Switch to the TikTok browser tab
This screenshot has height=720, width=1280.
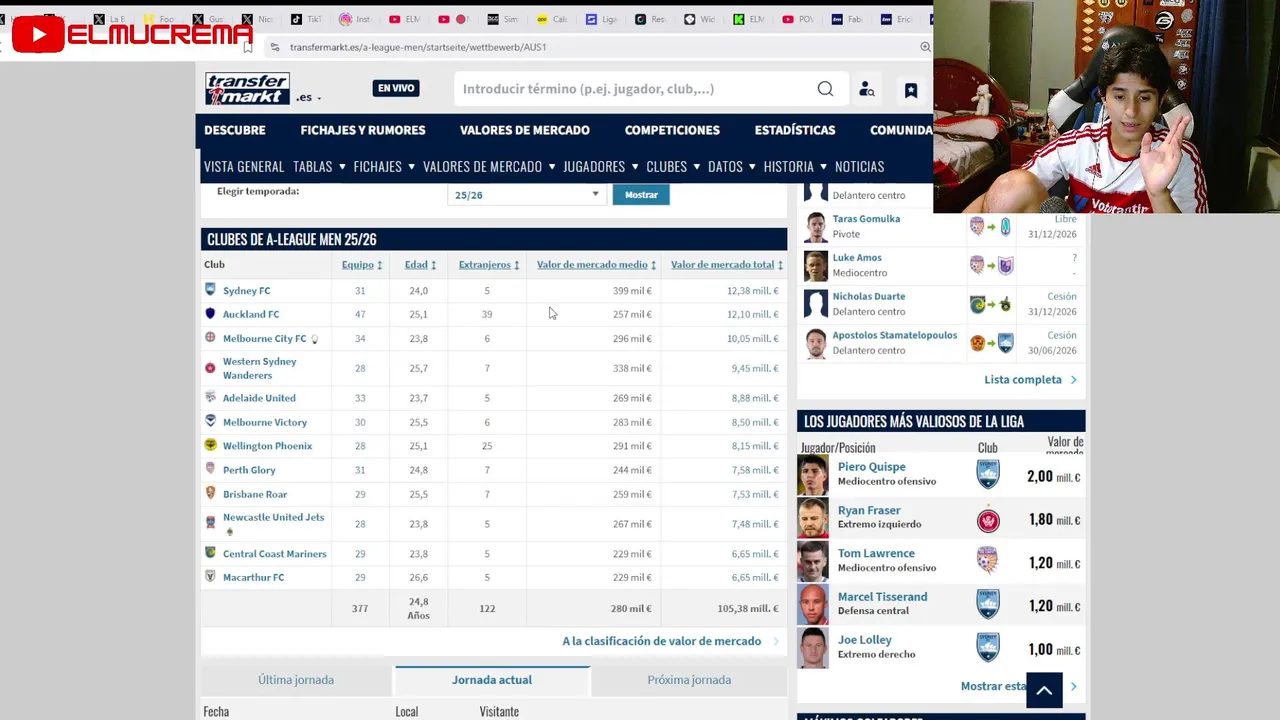[x=306, y=19]
